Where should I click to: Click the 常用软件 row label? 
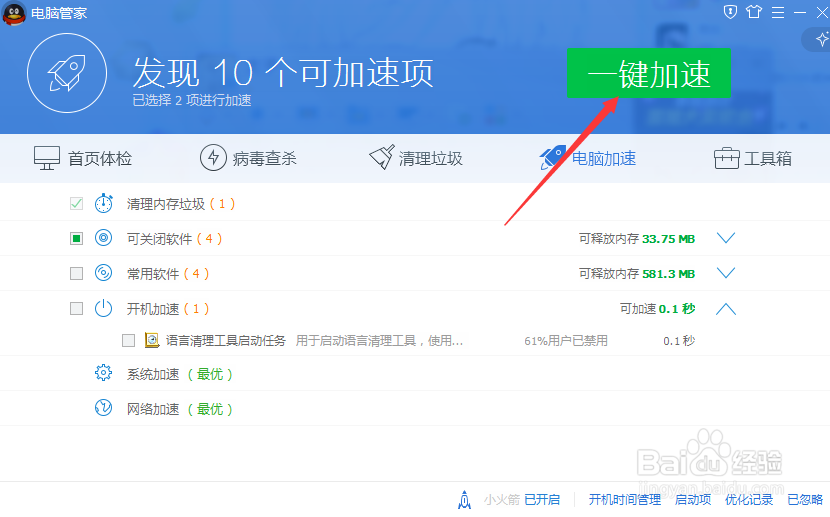(153, 274)
